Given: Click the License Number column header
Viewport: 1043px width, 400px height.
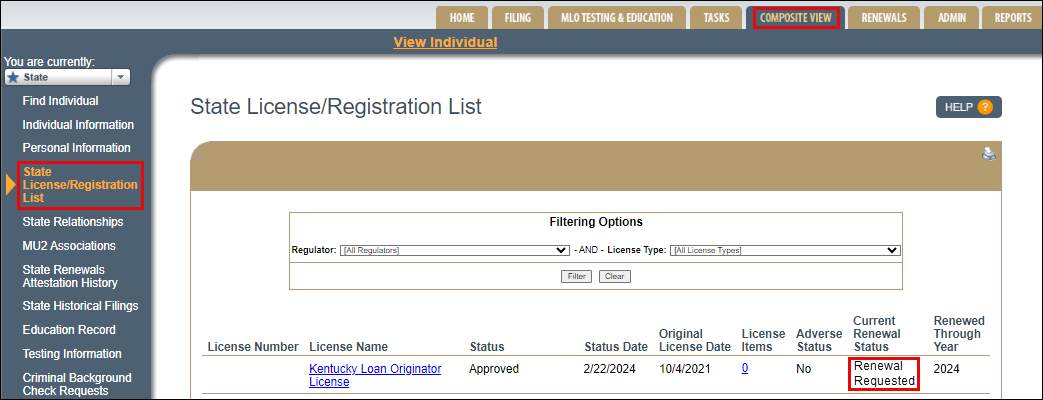Looking at the screenshot, I should click(x=253, y=347).
